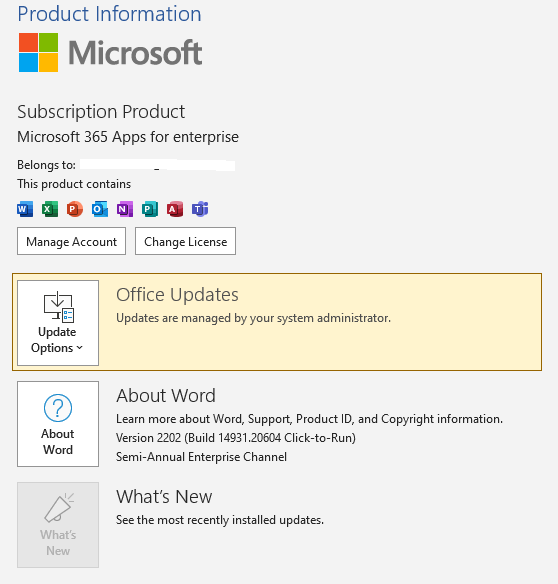Viewport: 558px width, 584px height.
Task: Expand the Update Options dropdown
Action: click(x=58, y=323)
